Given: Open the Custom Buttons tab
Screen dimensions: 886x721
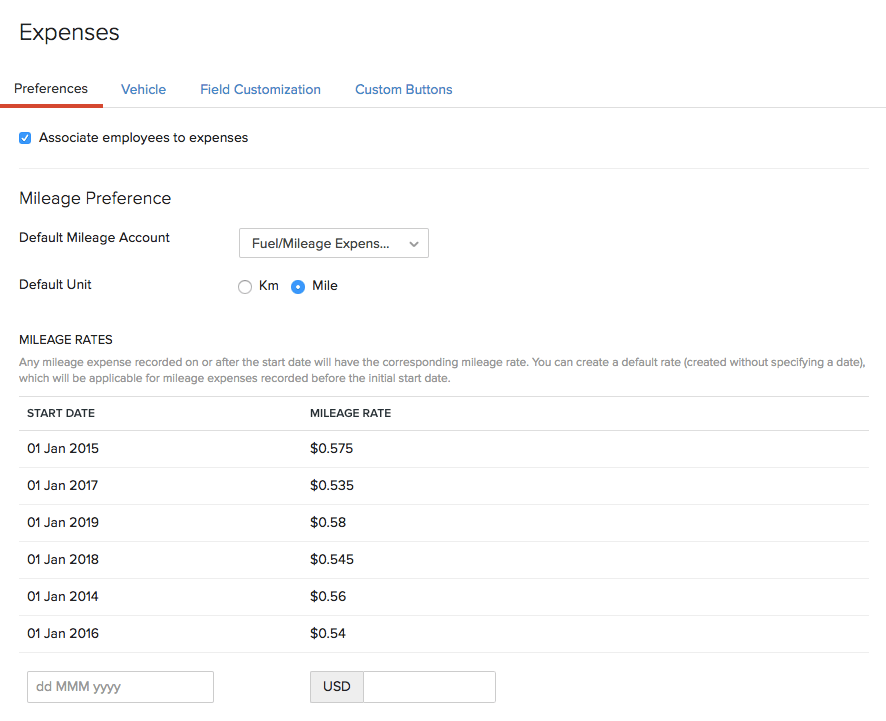Looking at the screenshot, I should (403, 89).
